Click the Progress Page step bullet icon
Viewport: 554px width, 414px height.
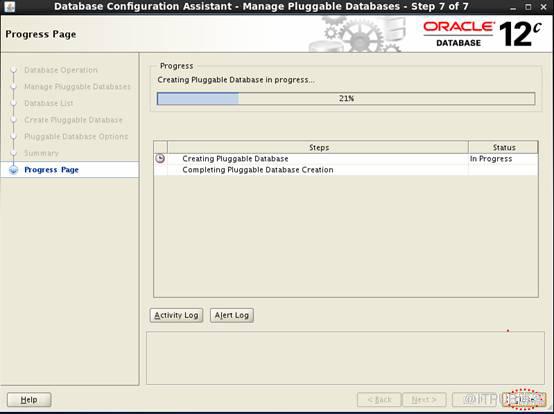coord(14,170)
